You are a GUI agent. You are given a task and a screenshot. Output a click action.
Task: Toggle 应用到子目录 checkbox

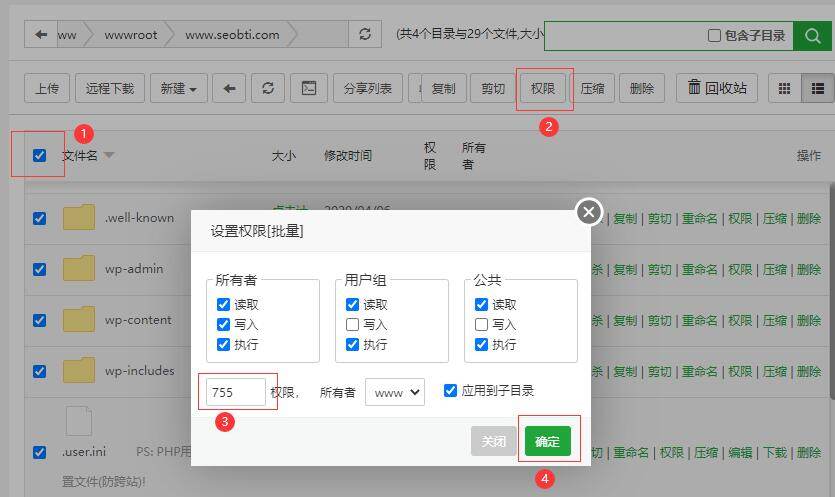tap(451, 390)
